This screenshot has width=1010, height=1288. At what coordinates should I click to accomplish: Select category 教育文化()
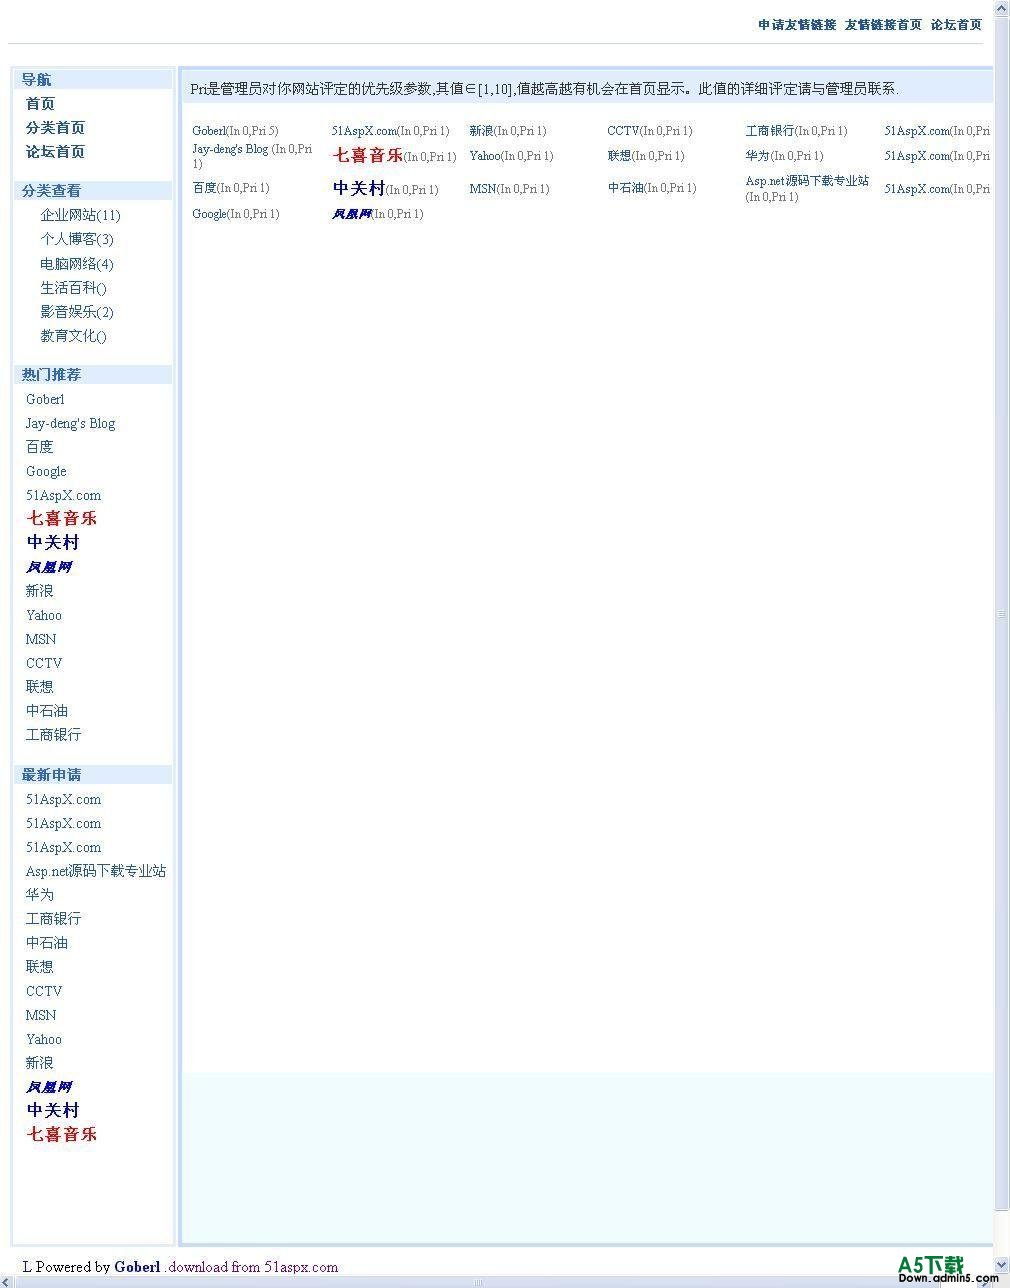(73, 336)
